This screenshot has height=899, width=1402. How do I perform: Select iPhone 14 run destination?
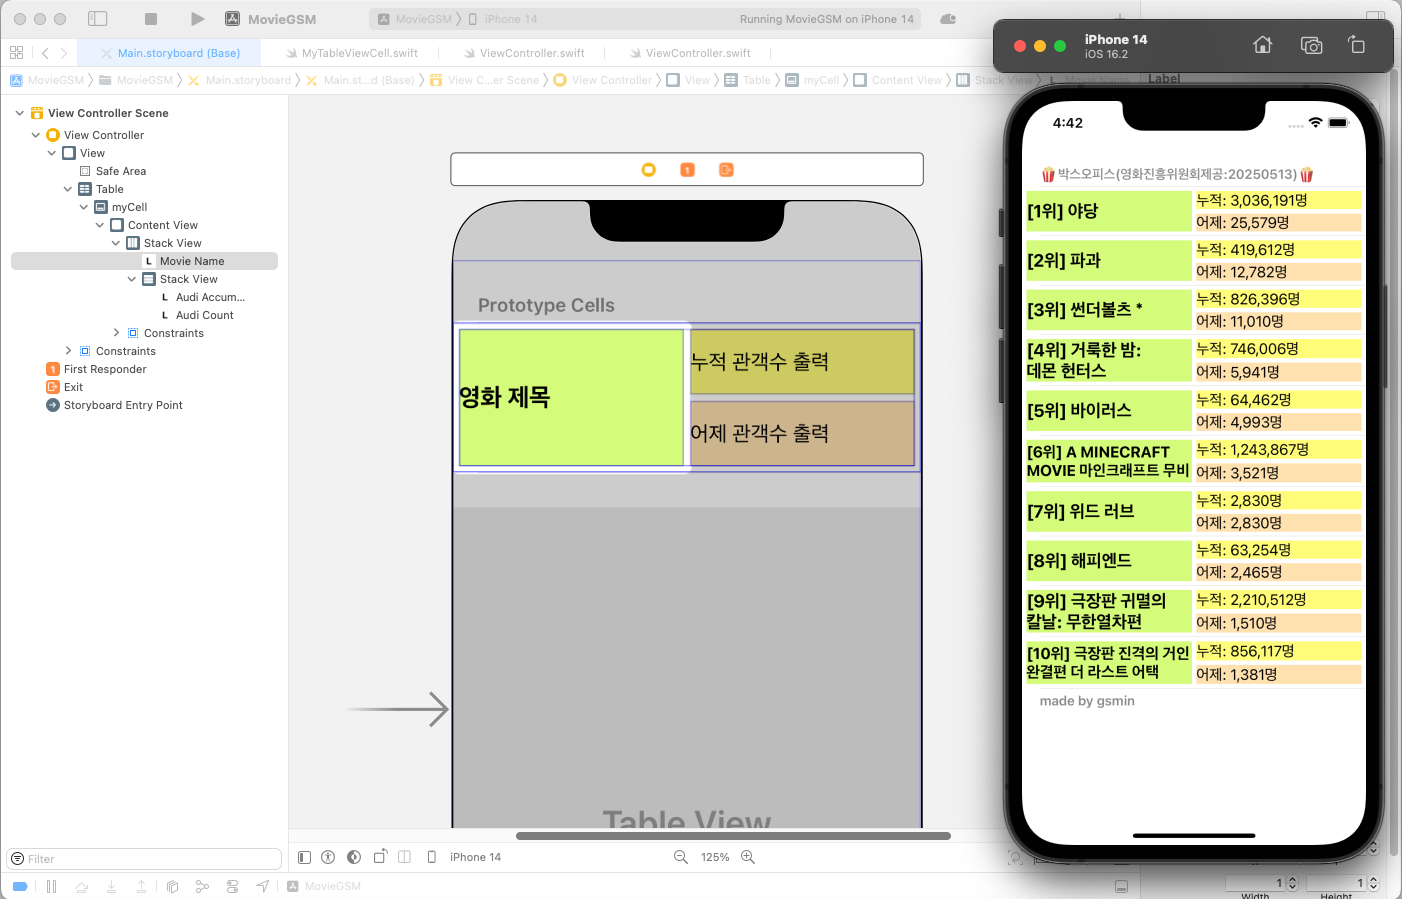pos(503,19)
